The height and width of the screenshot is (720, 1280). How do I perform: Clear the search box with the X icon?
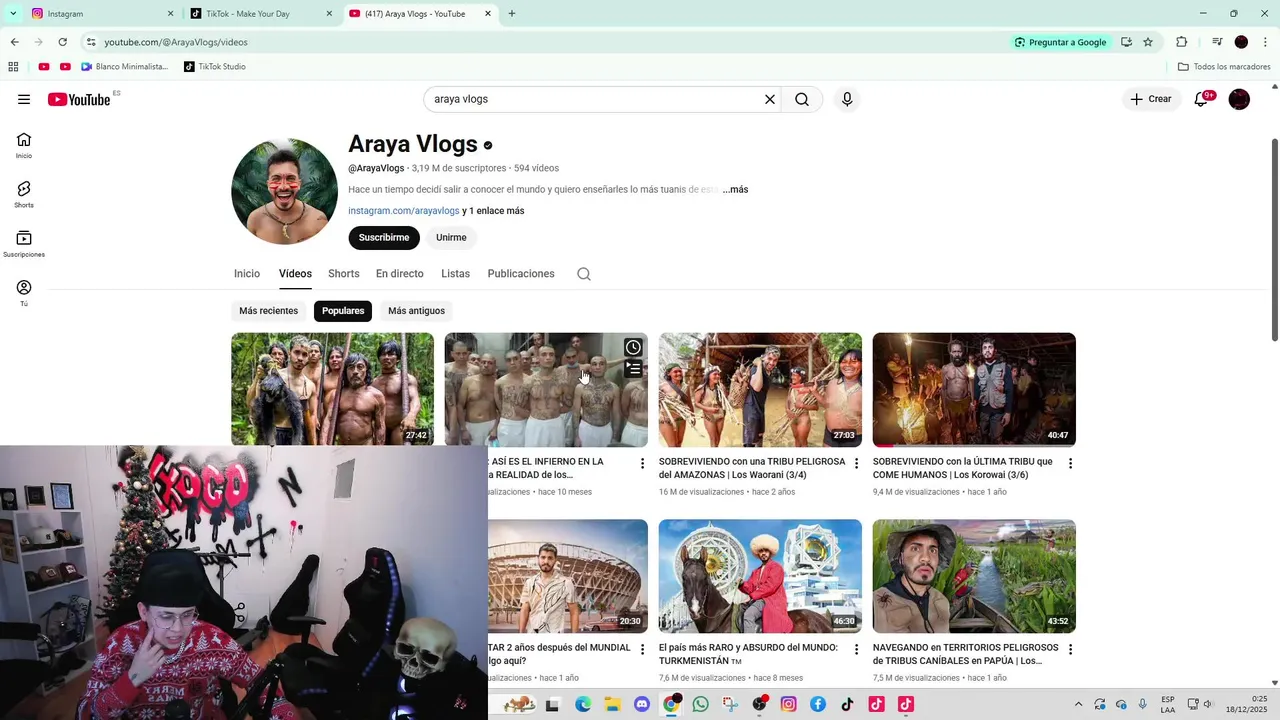(770, 99)
